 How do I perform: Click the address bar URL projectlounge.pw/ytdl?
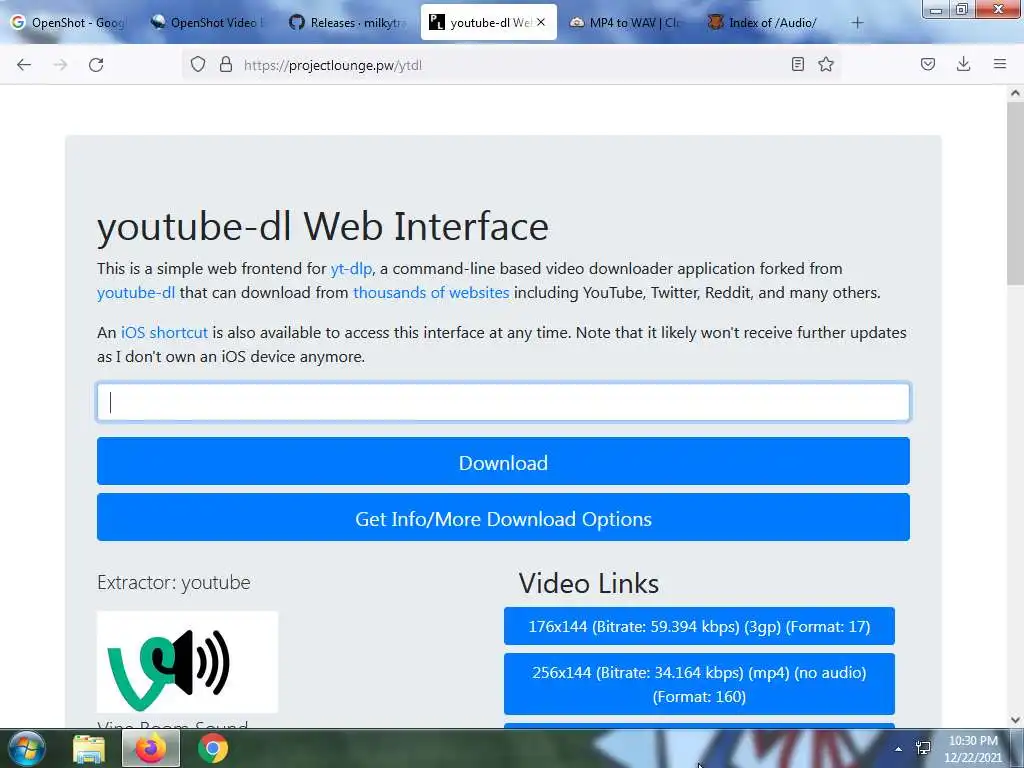[332, 65]
